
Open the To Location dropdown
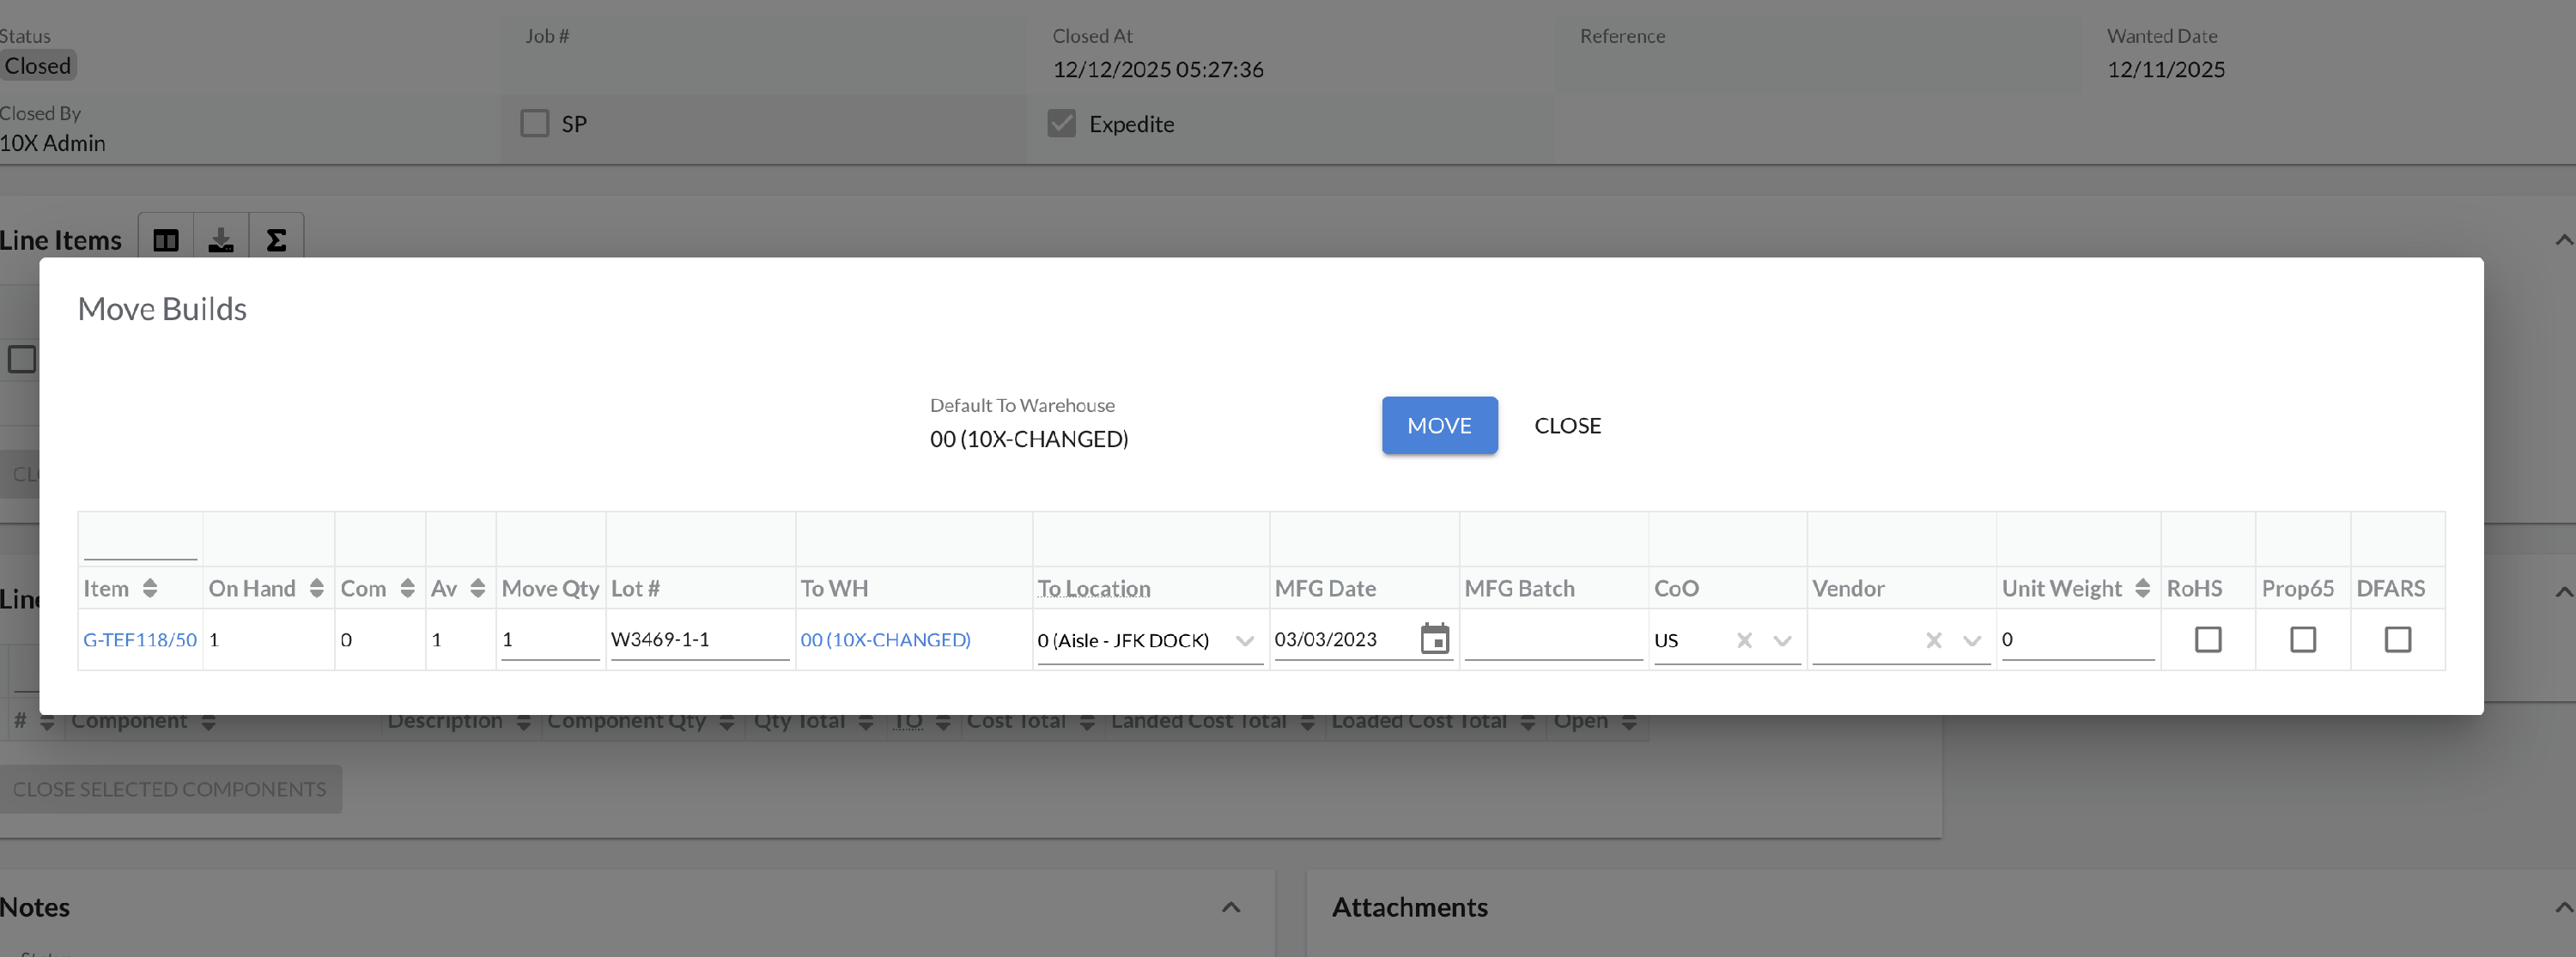[1244, 640]
